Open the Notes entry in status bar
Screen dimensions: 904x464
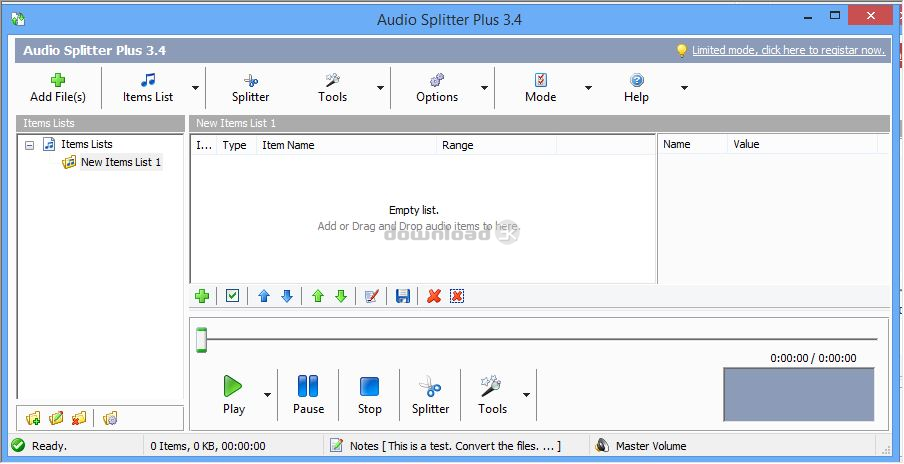click(x=445, y=446)
